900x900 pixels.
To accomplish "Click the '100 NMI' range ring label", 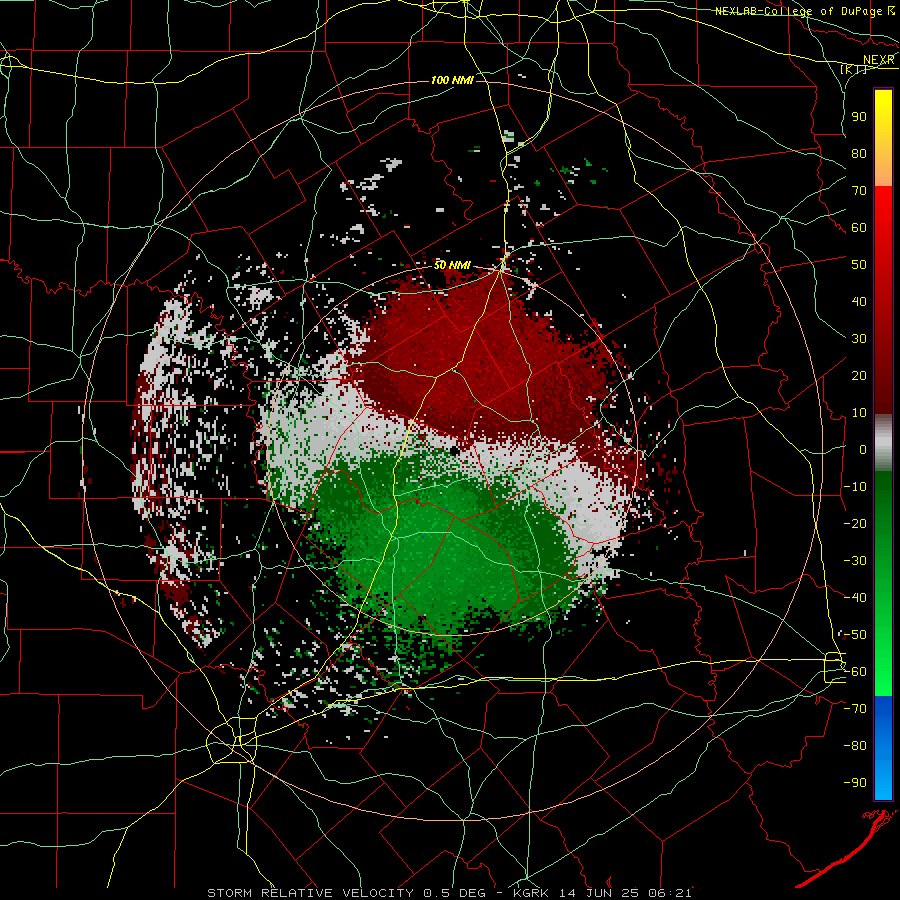I will [x=452, y=80].
